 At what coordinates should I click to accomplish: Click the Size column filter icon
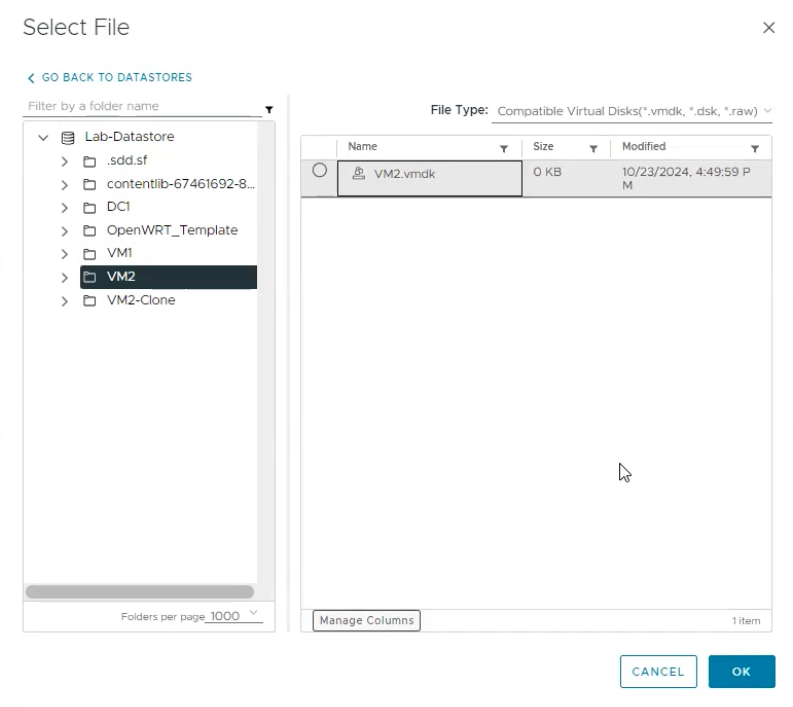593,148
